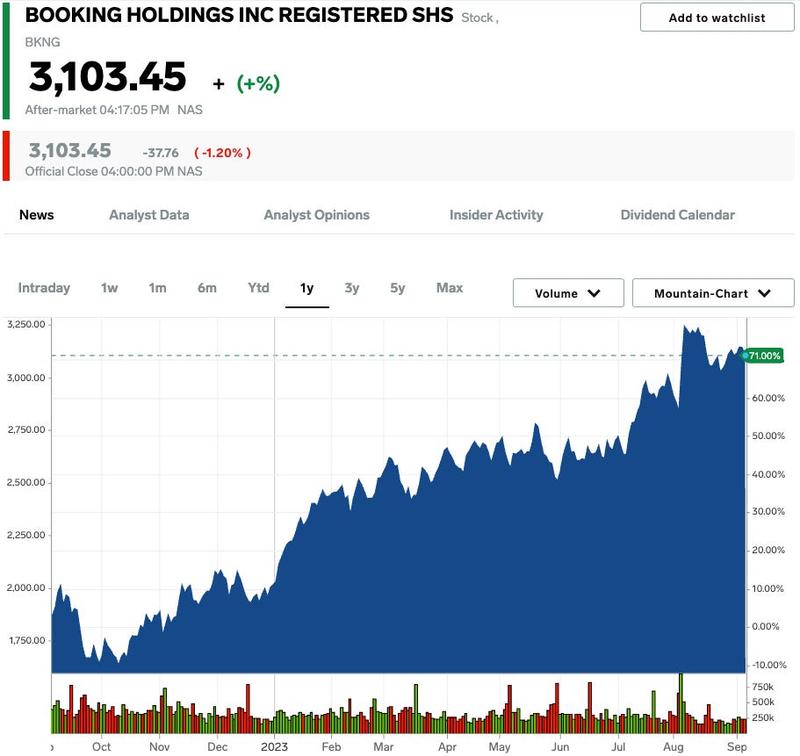Click the 2023 label on the date axis
Viewport: 800px width, 756px height.
pyautogui.click(x=274, y=746)
